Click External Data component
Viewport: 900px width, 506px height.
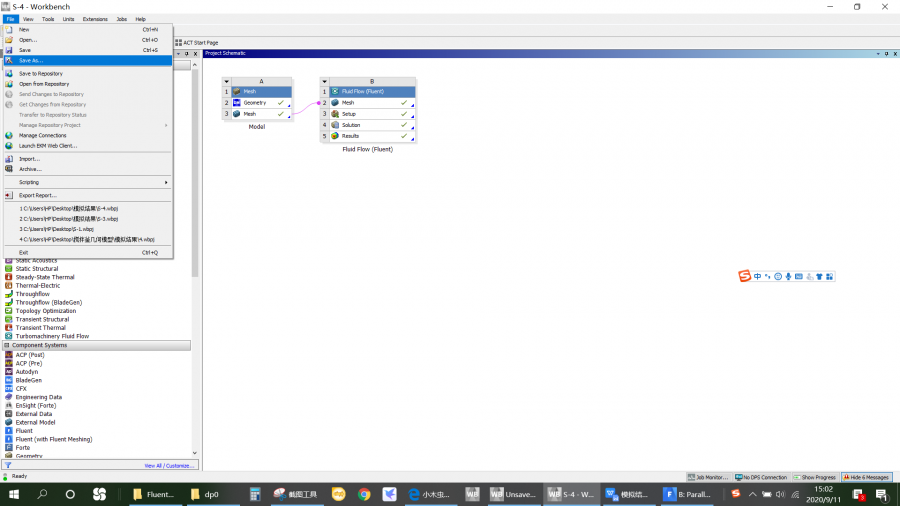pyautogui.click(x=34, y=414)
